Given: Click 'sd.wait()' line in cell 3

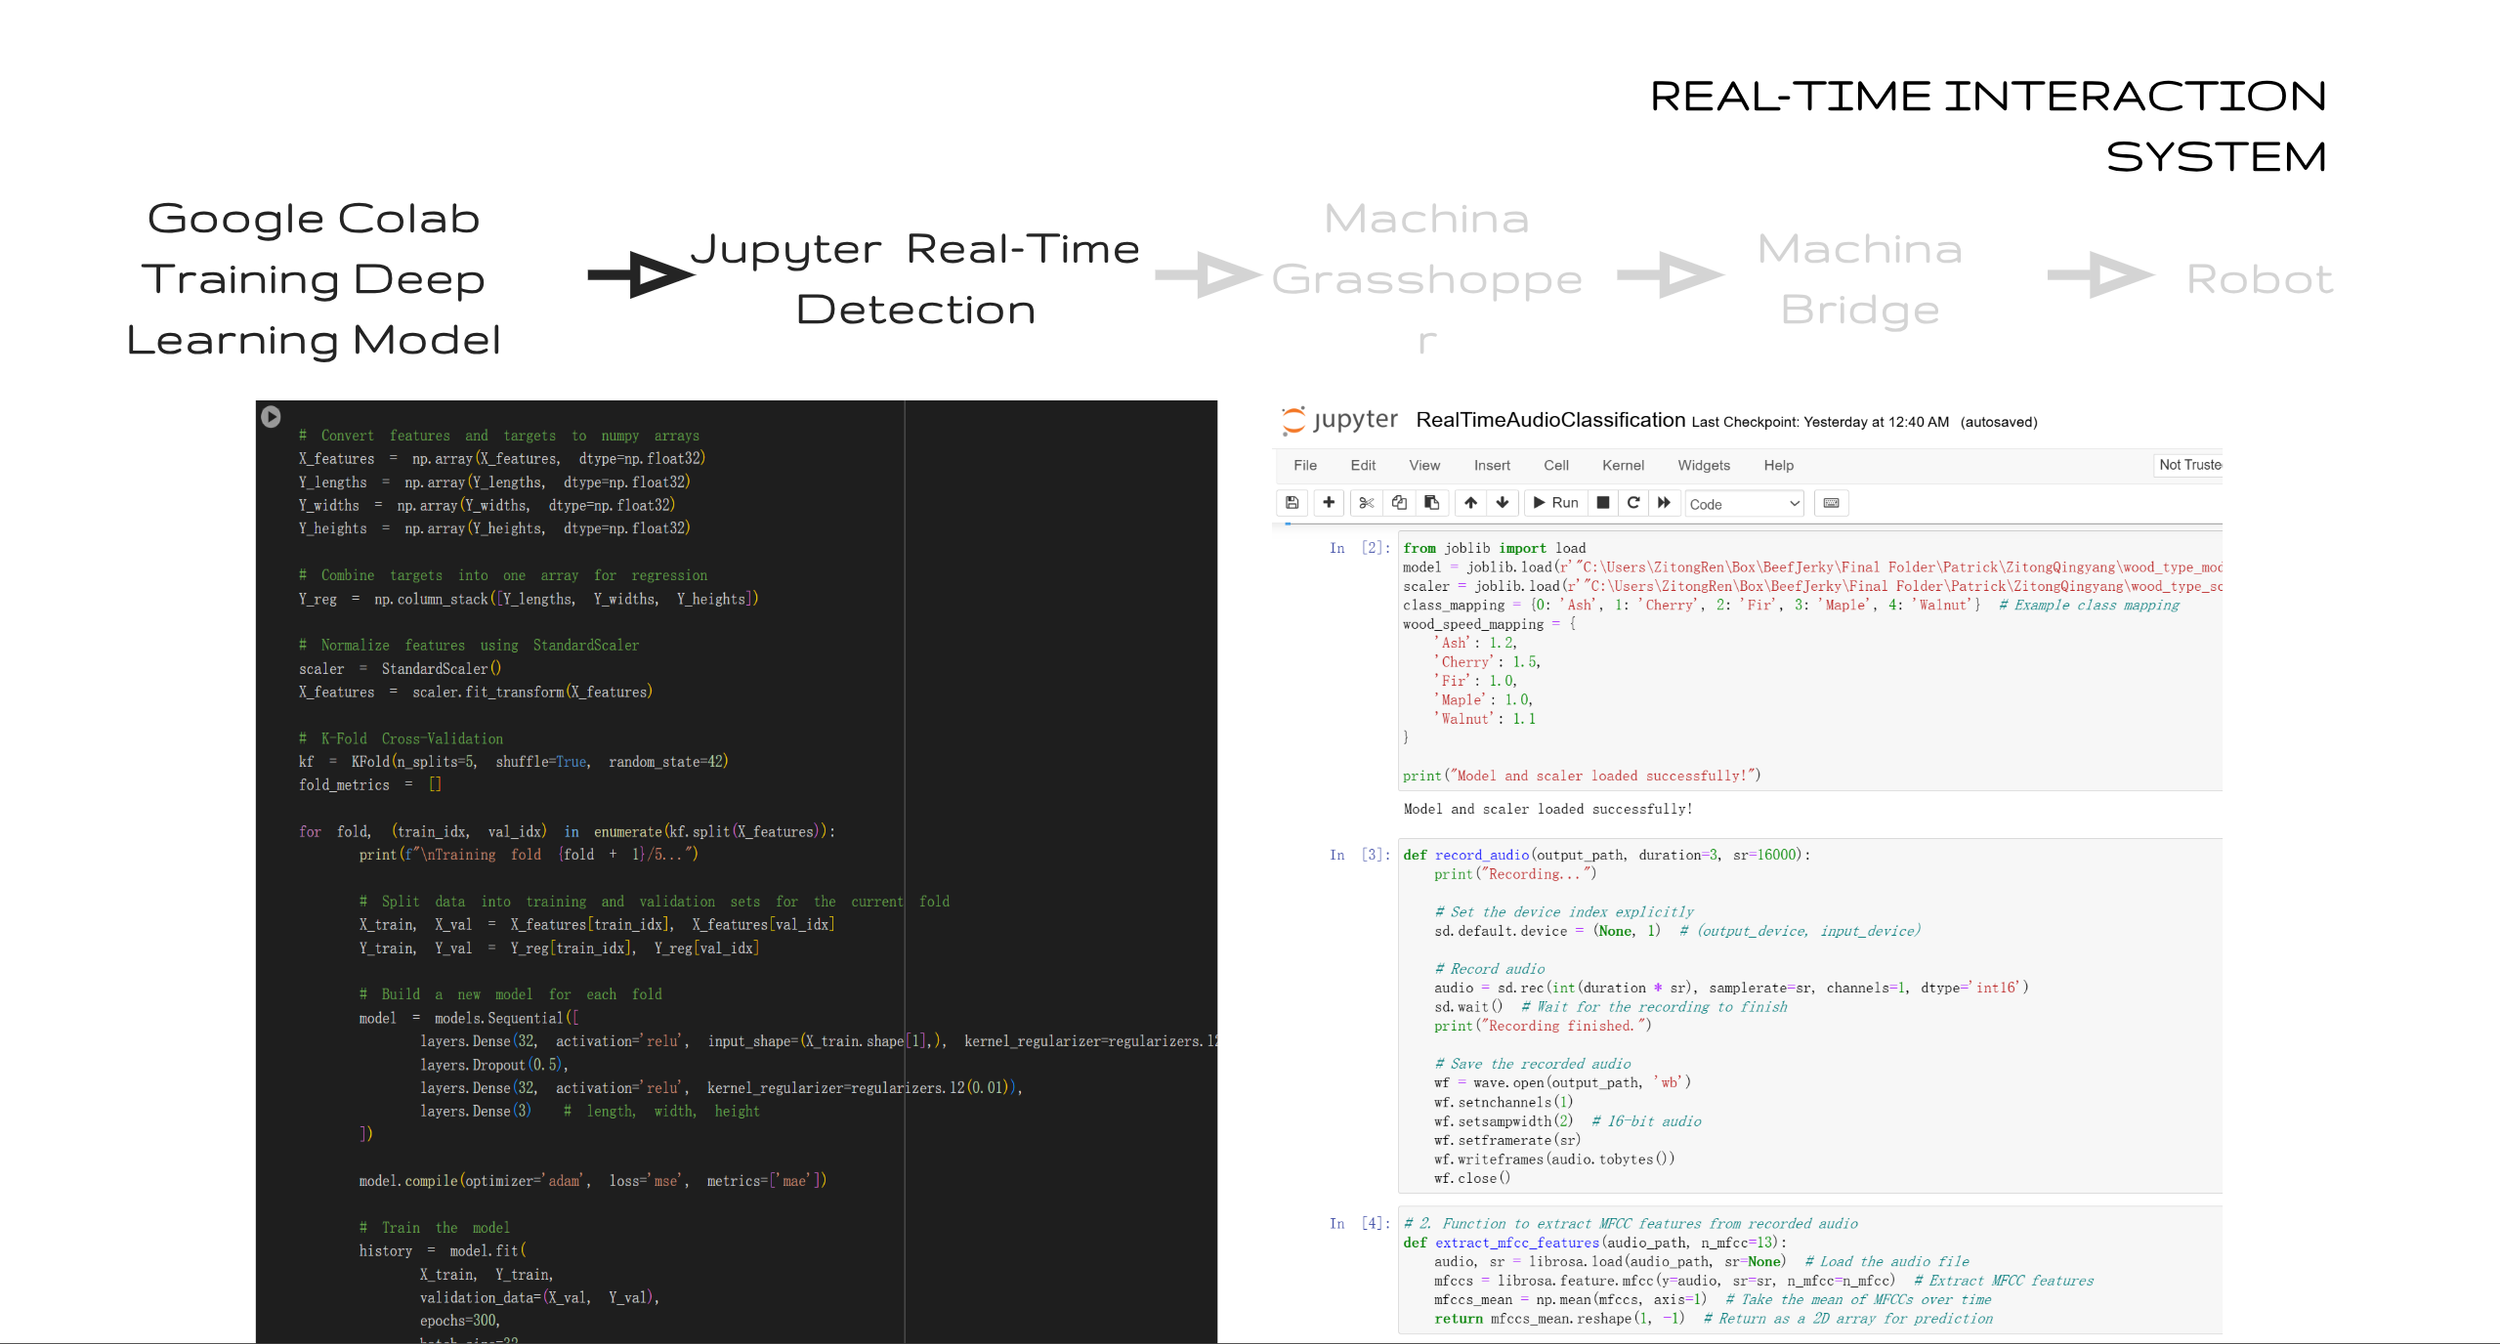Looking at the screenshot, I should pyautogui.click(x=1610, y=1007).
